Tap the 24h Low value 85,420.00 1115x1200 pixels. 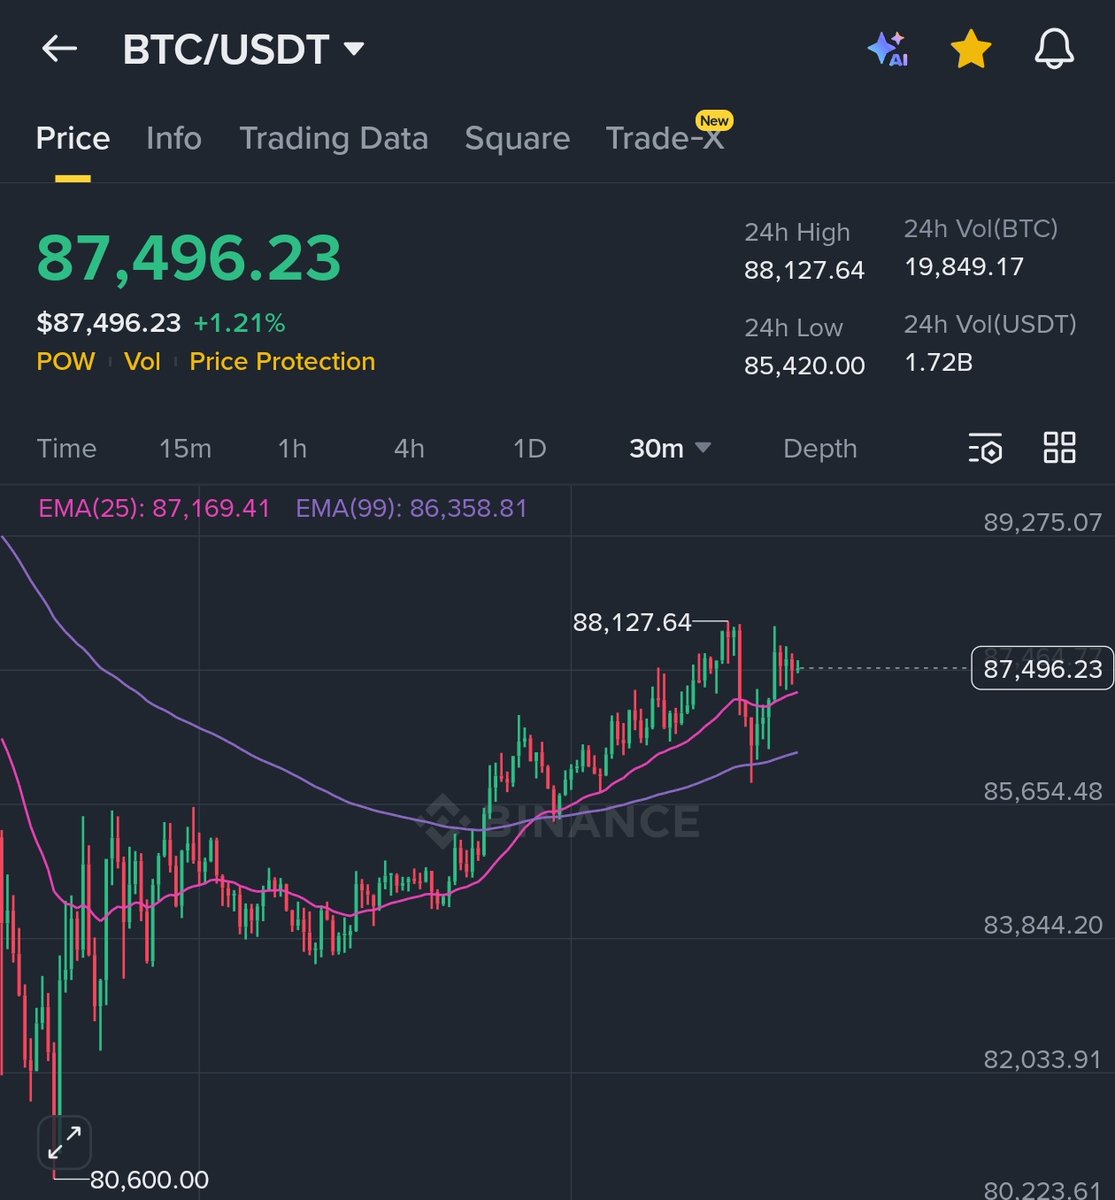click(804, 365)
